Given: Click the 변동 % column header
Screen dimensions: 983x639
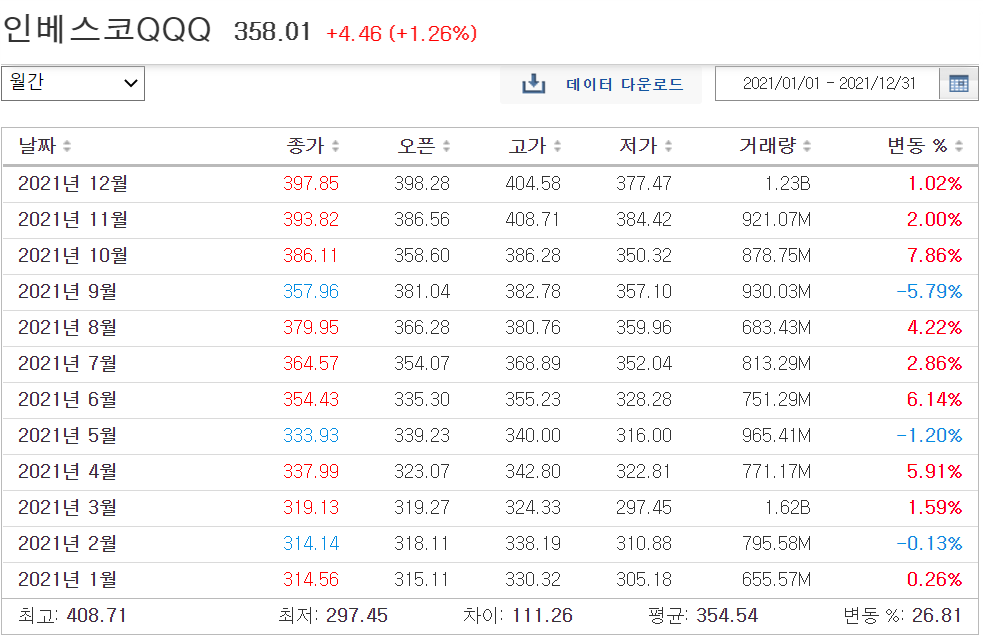Looking at the screenshot, I should (x=917, y=146).
